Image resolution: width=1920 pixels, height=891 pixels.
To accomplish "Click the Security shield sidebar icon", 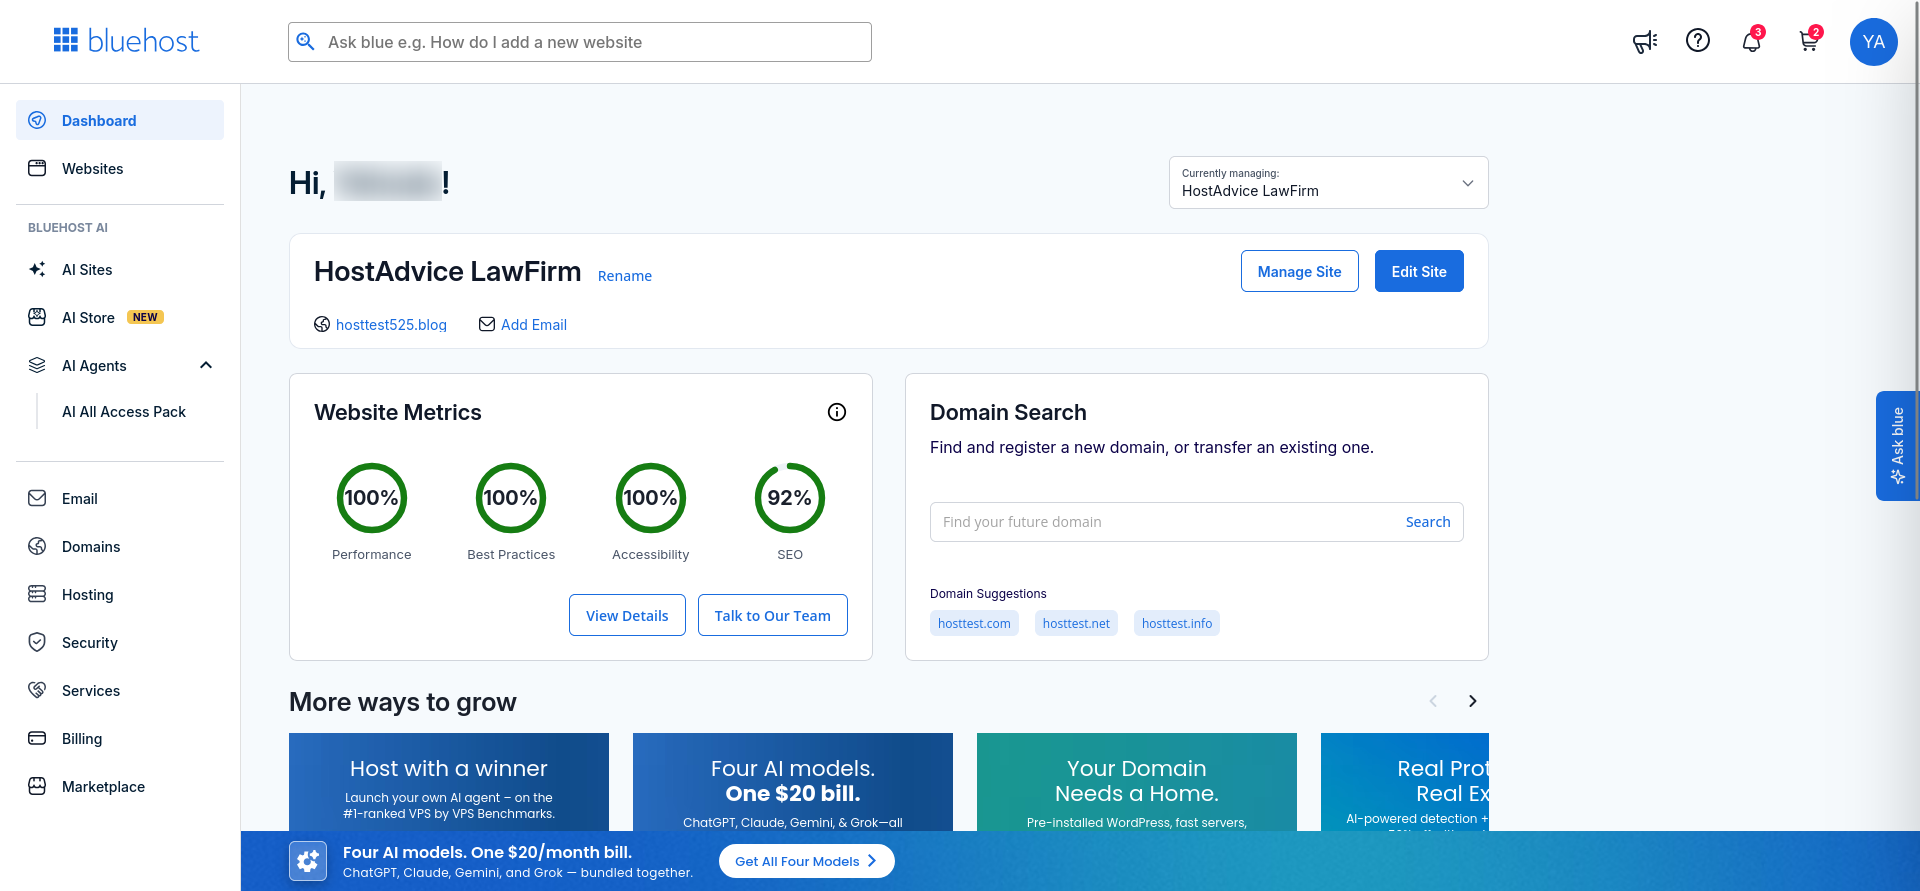I will (37, 642).
